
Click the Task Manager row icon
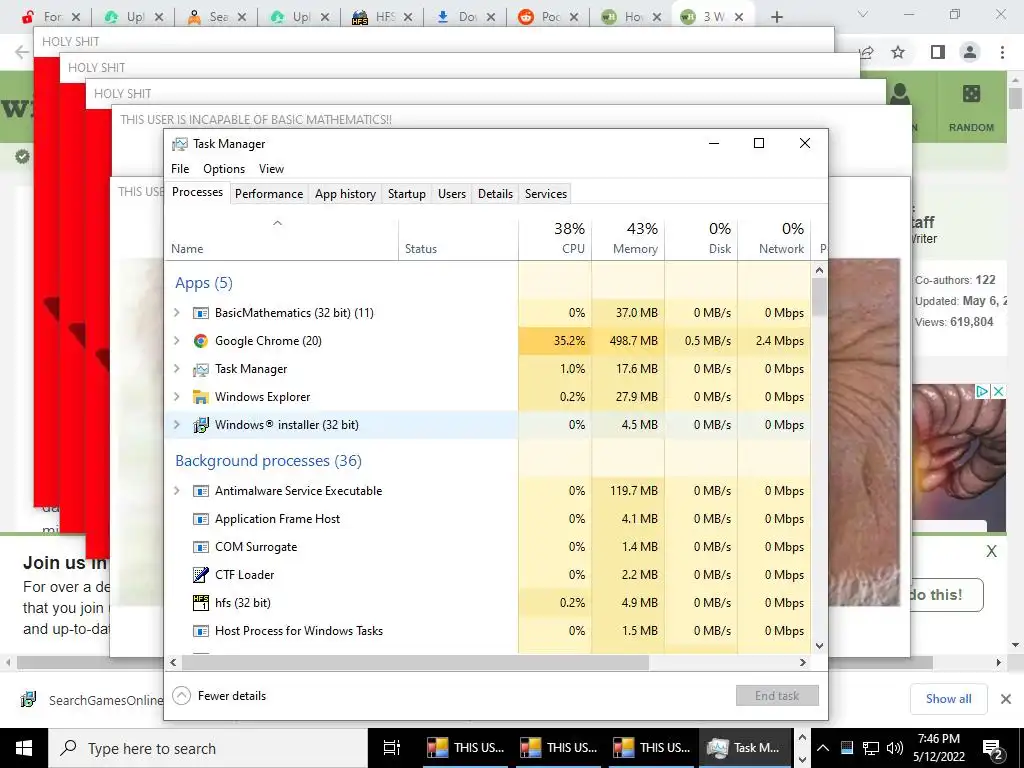[200, 369]
